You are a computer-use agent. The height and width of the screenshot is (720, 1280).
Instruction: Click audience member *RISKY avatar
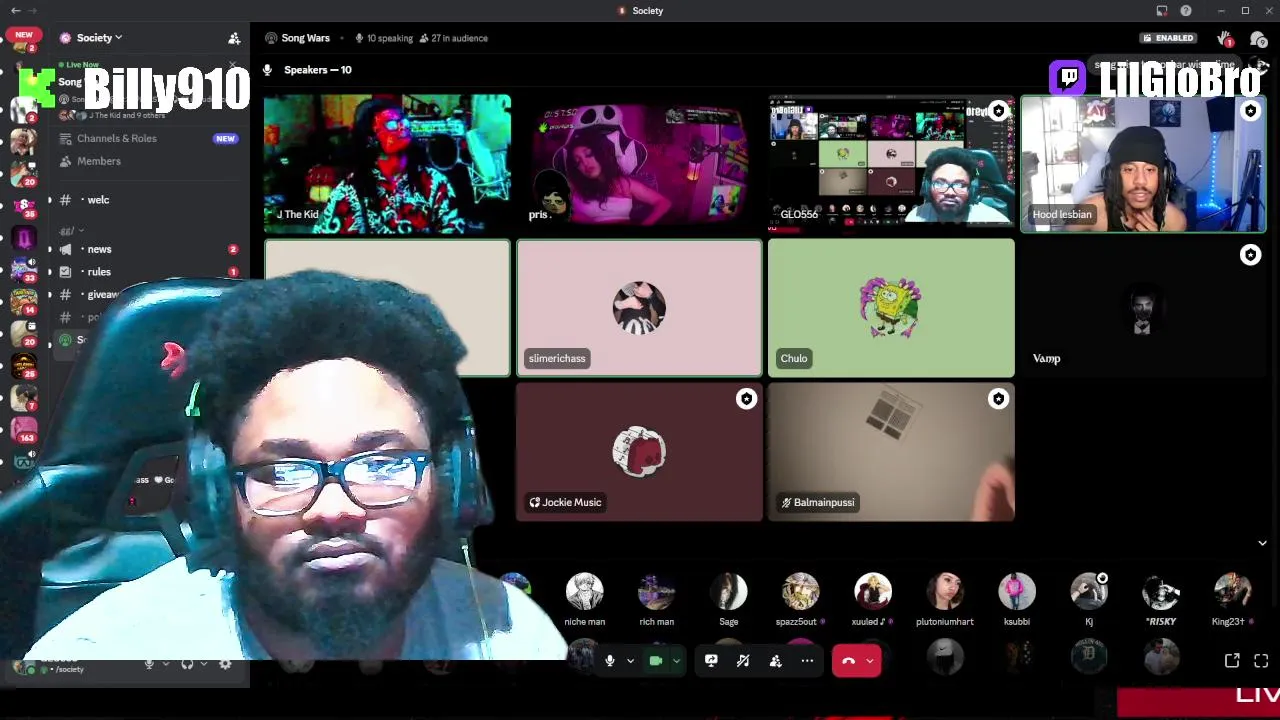(1160, 591)
